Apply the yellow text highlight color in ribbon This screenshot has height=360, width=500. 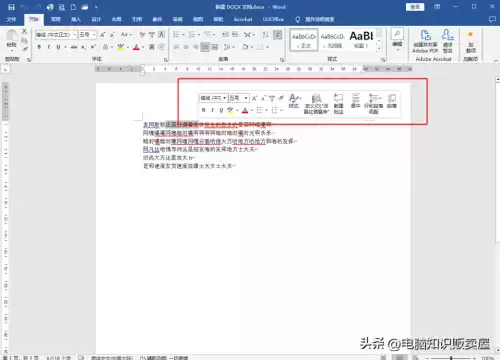(121, 47)
